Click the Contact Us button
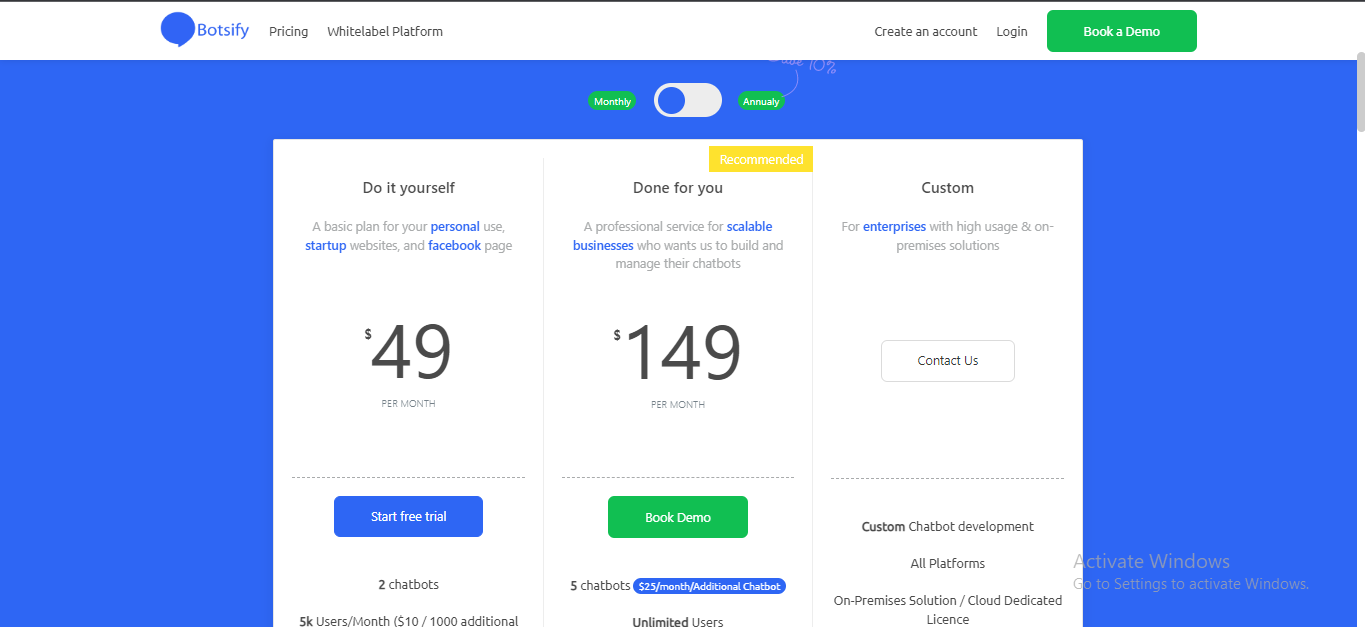1365x627 pixels. (x=948, y=361)
